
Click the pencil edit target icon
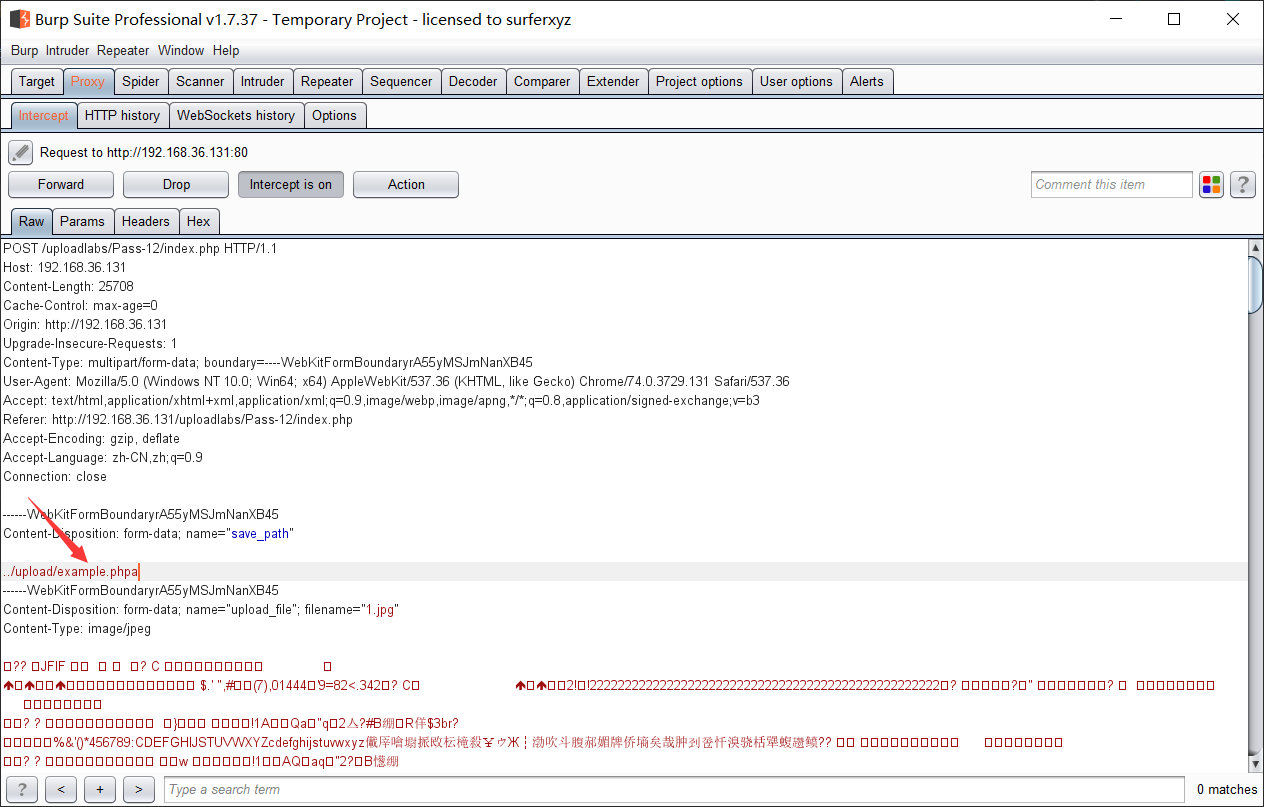tap(21, 153)
